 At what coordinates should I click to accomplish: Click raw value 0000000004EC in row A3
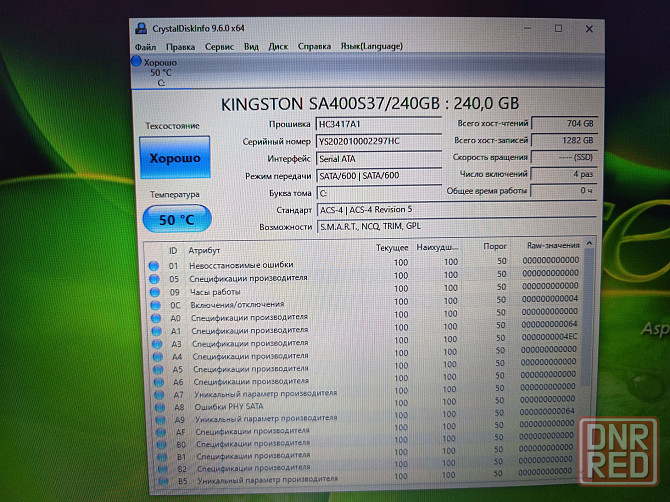coord(550,337)
